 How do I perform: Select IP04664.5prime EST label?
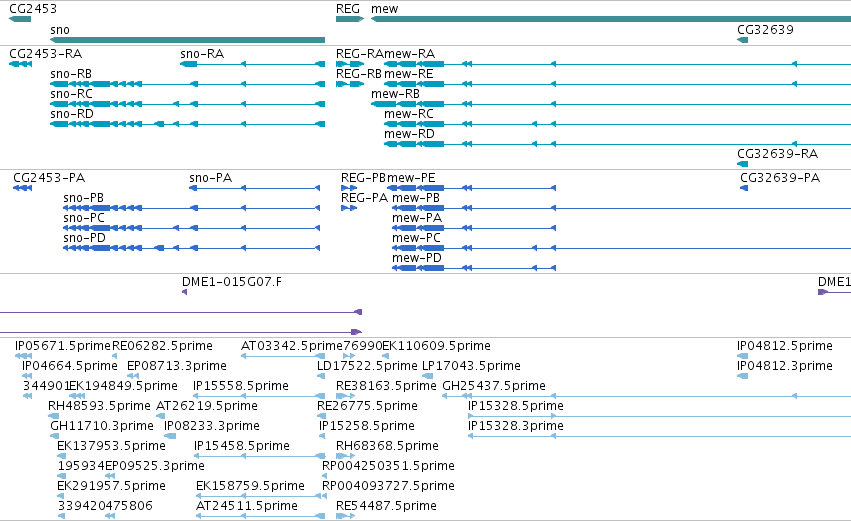click(x=69, y=366)
